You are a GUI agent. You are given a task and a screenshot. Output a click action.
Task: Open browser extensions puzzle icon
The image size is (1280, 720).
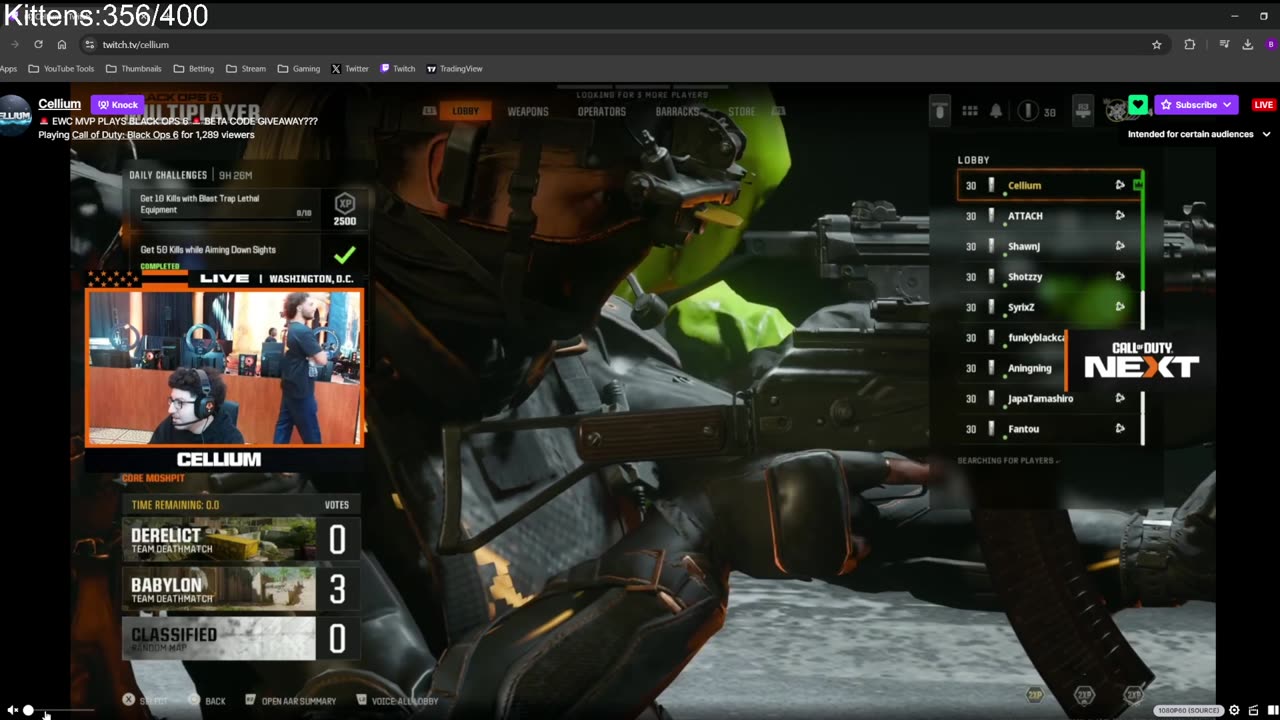[x=1189, y=44]
